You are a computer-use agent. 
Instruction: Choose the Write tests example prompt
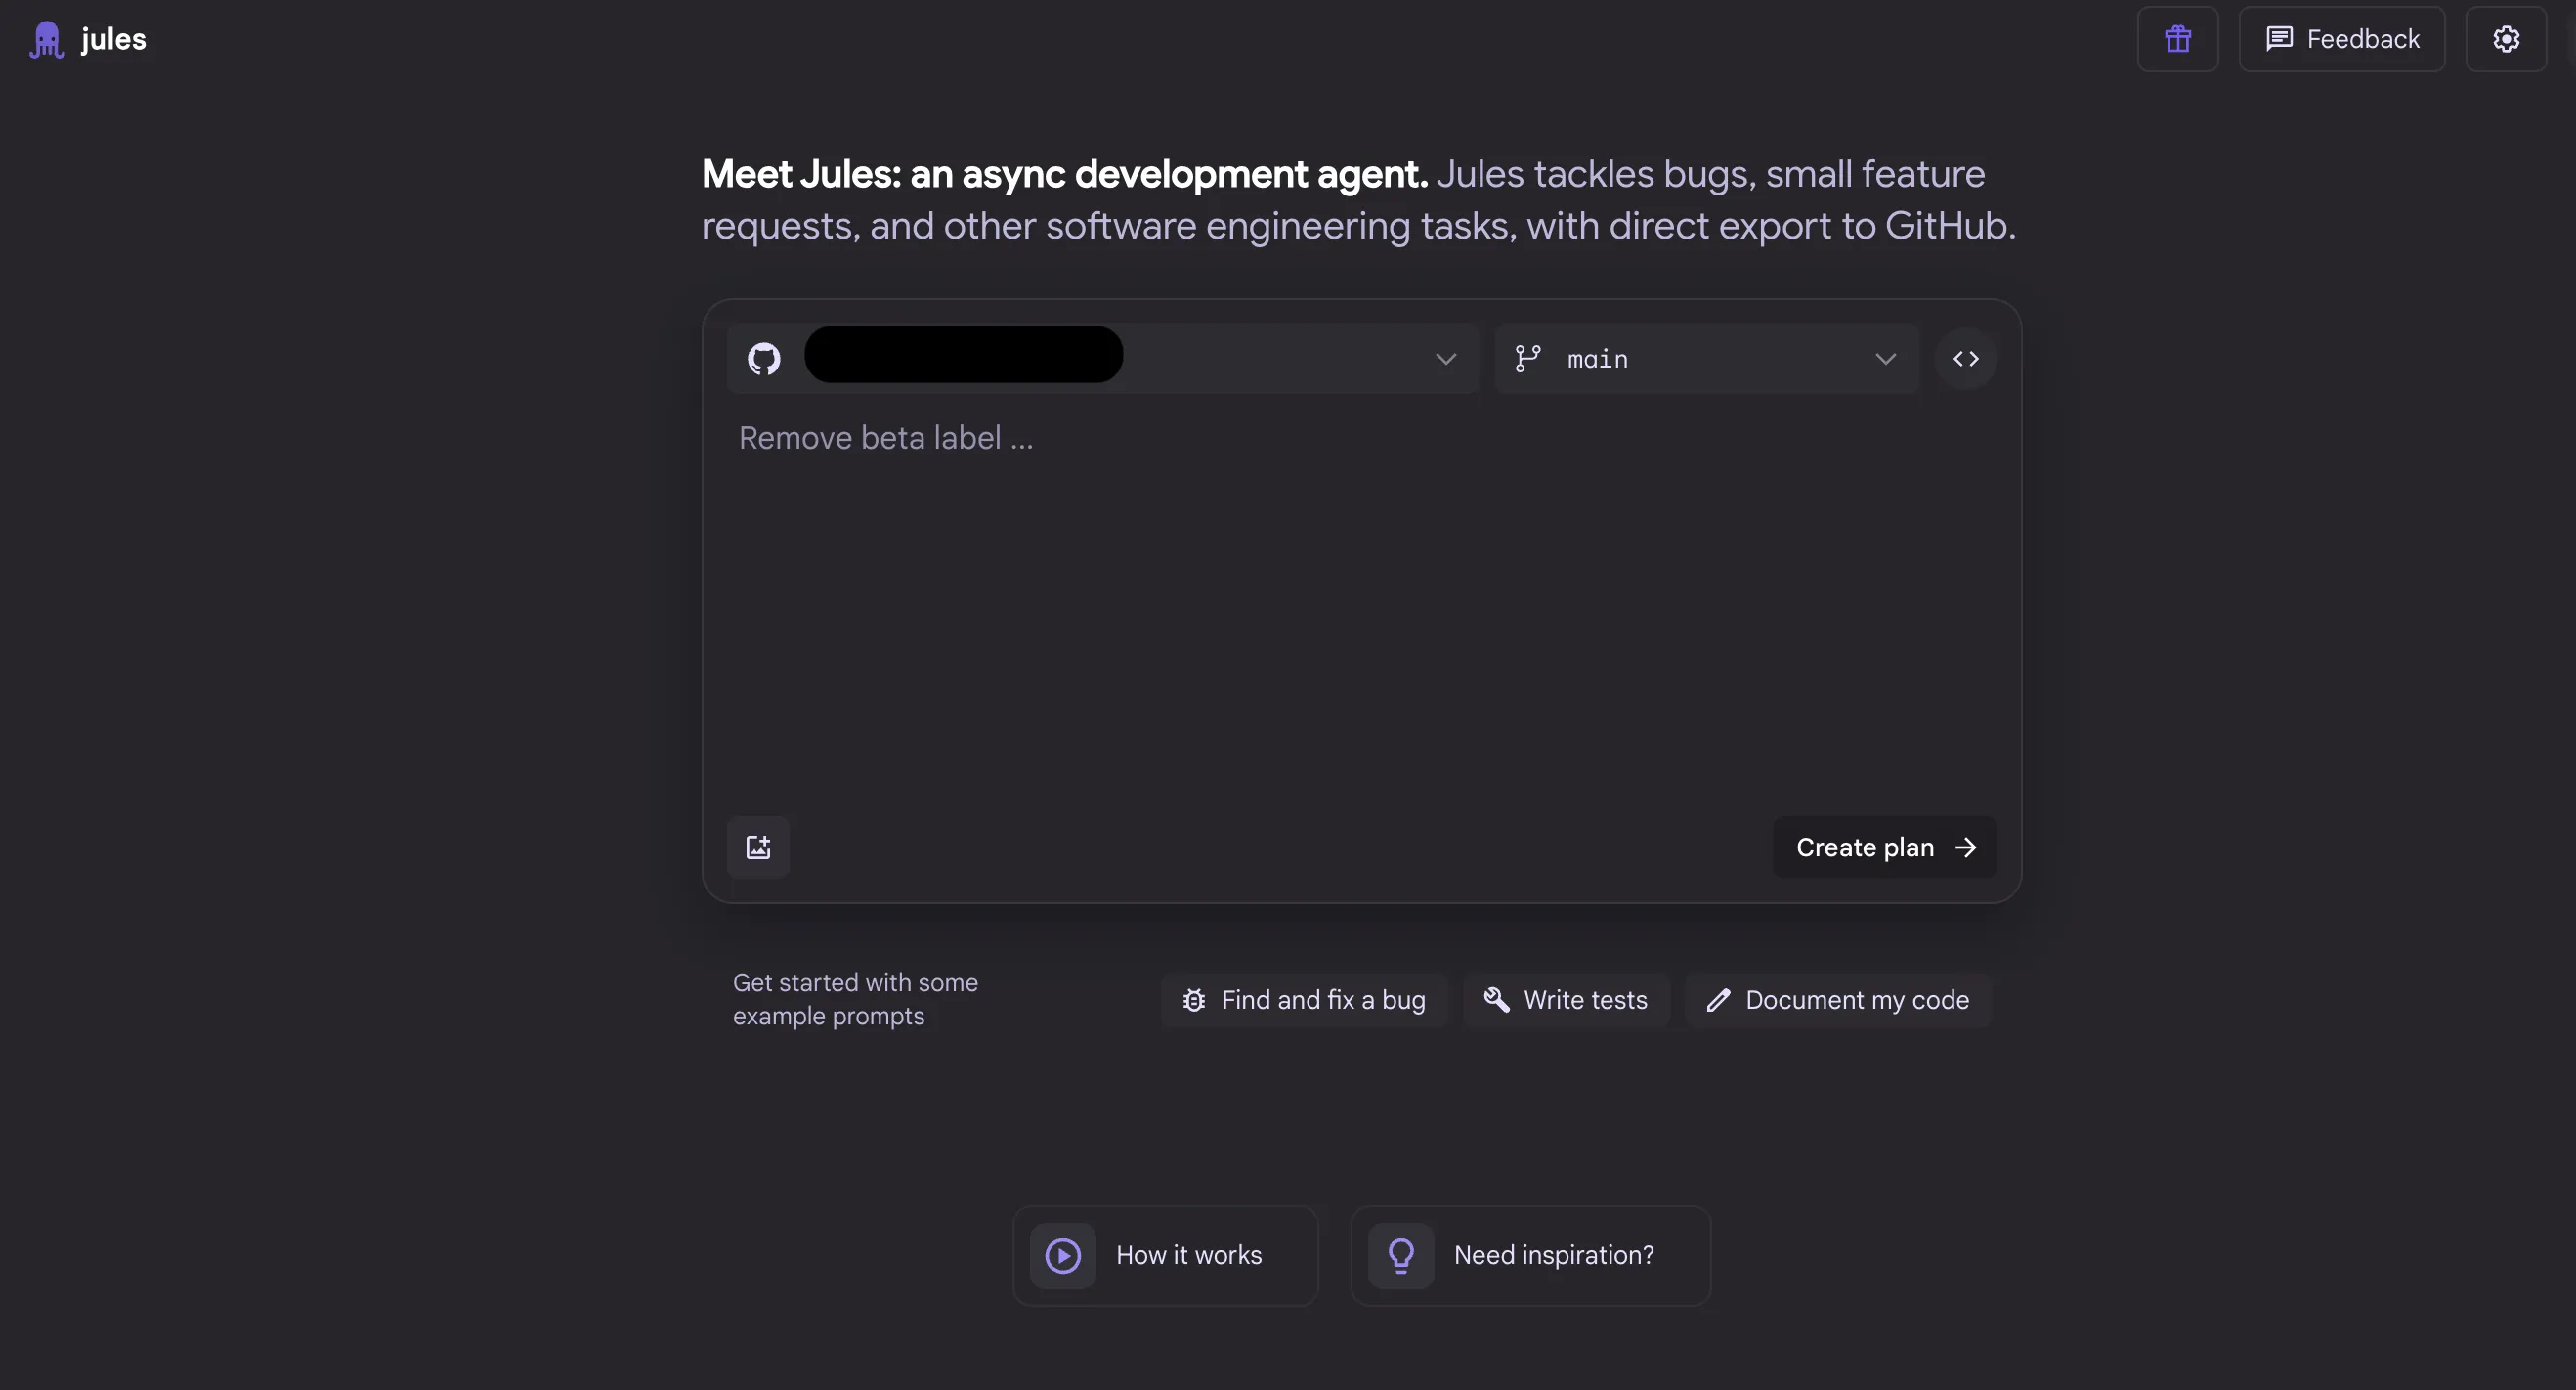click(x=1566, y=1000)
